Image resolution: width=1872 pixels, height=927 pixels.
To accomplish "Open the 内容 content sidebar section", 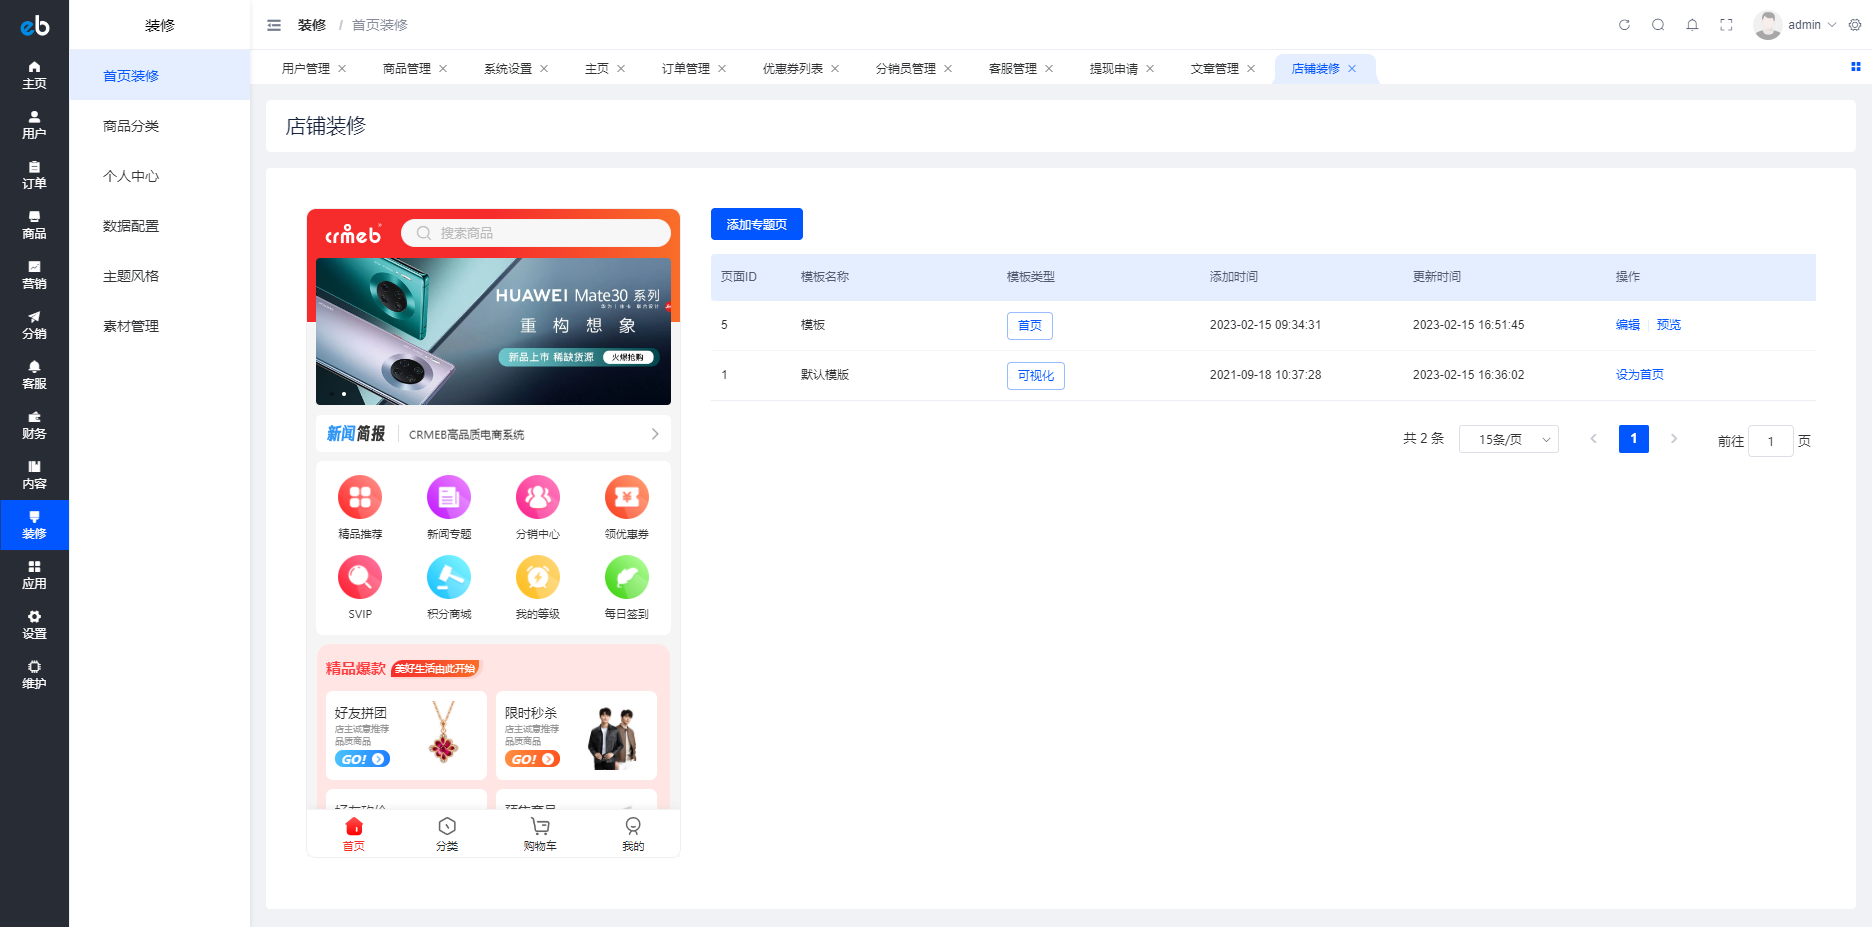I will click(34, 475).
